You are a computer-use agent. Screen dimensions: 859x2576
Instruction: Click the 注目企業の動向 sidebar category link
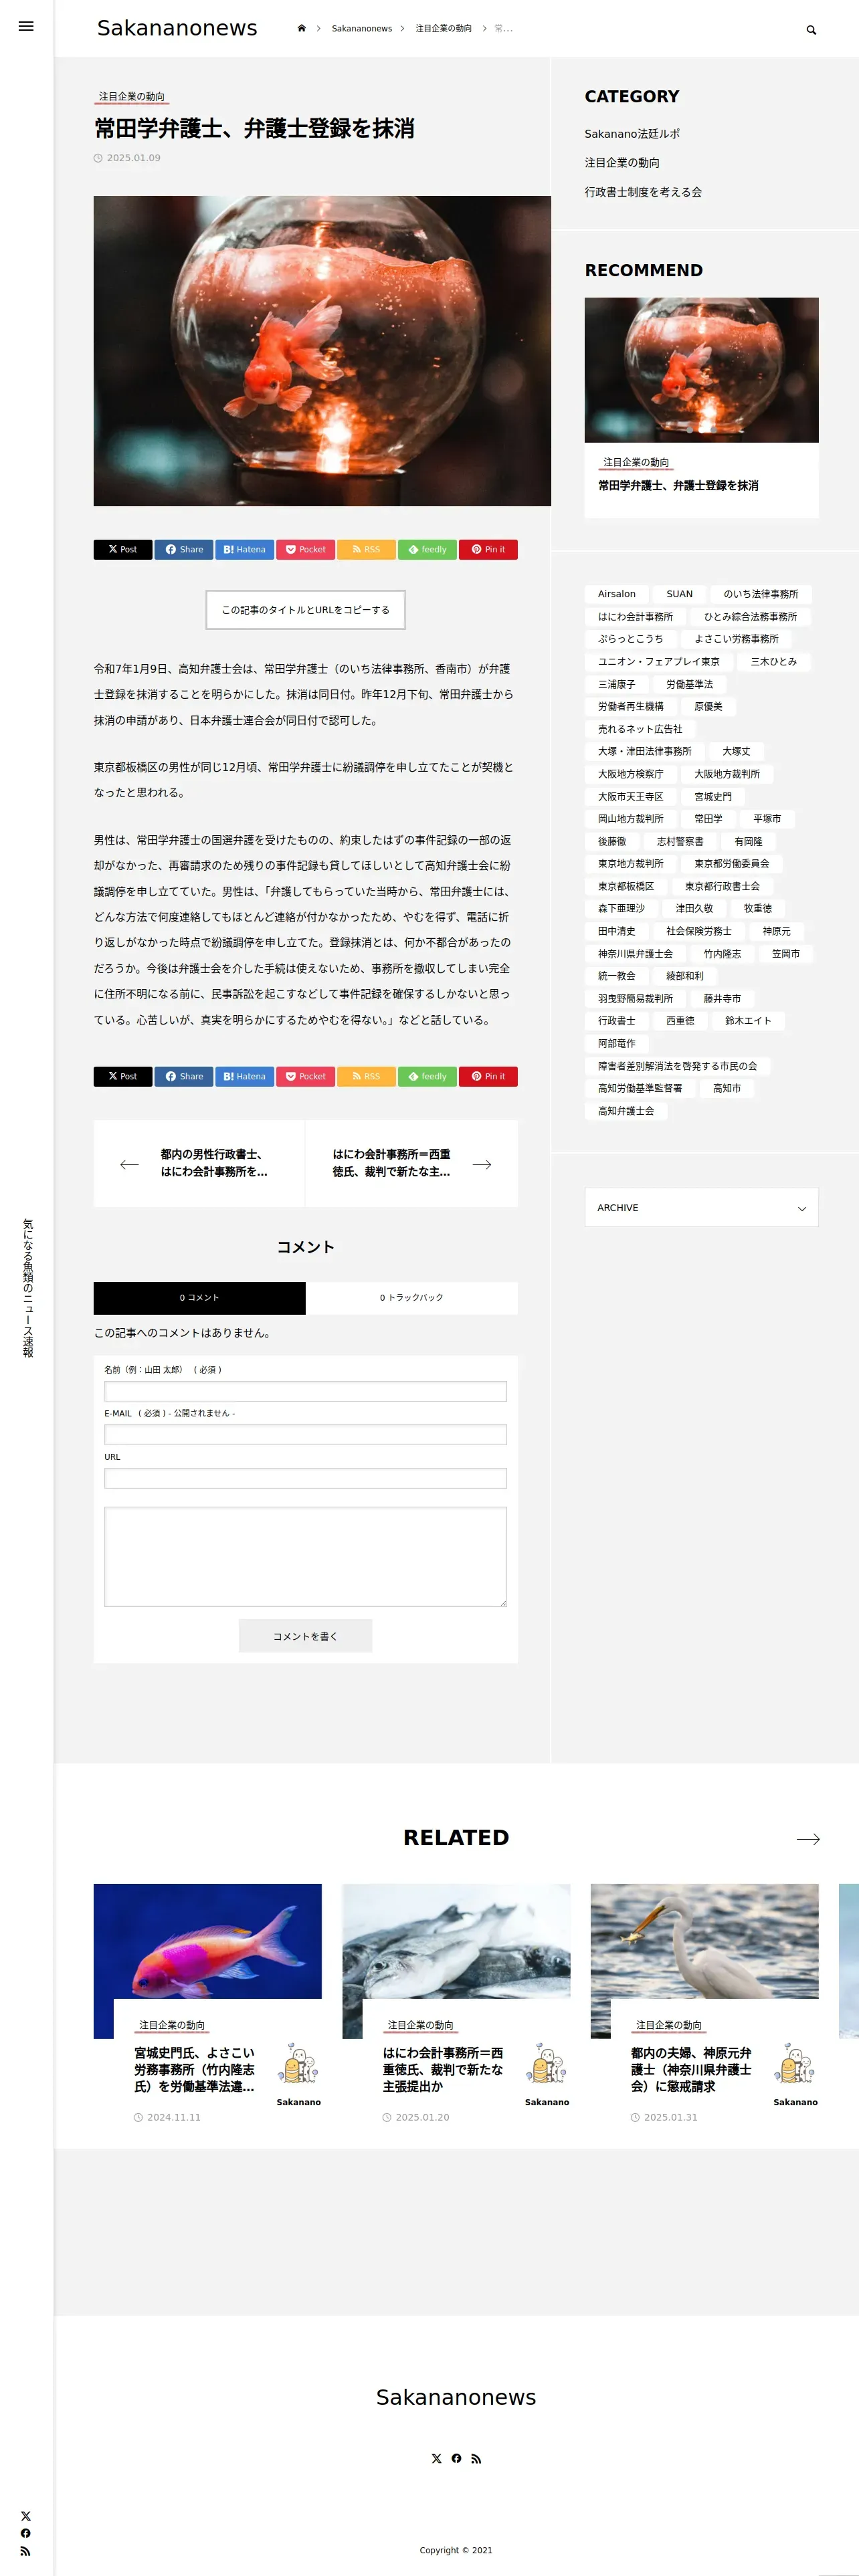622,162
